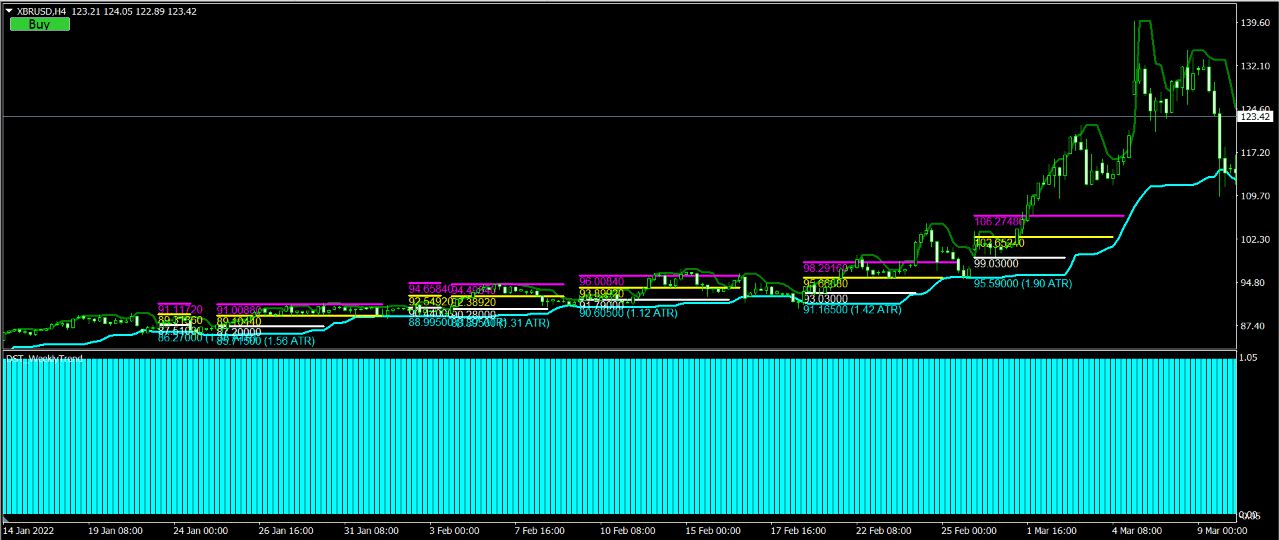1279x540 pixels.
Task: Click the DST_WeeklyTrend indicator label
Action: (x=45, y=358)
